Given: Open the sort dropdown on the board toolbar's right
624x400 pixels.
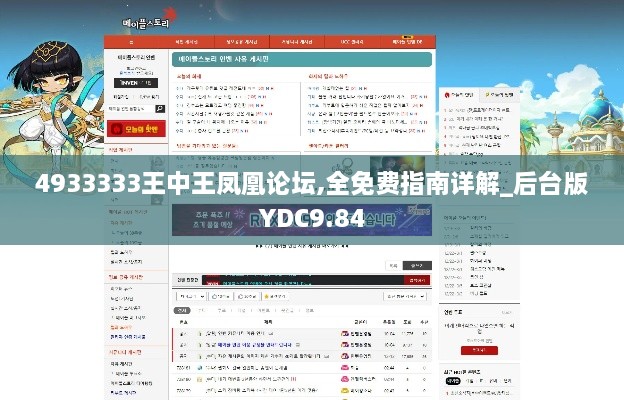Looking at the screenshot, I should tap(404, 297).
